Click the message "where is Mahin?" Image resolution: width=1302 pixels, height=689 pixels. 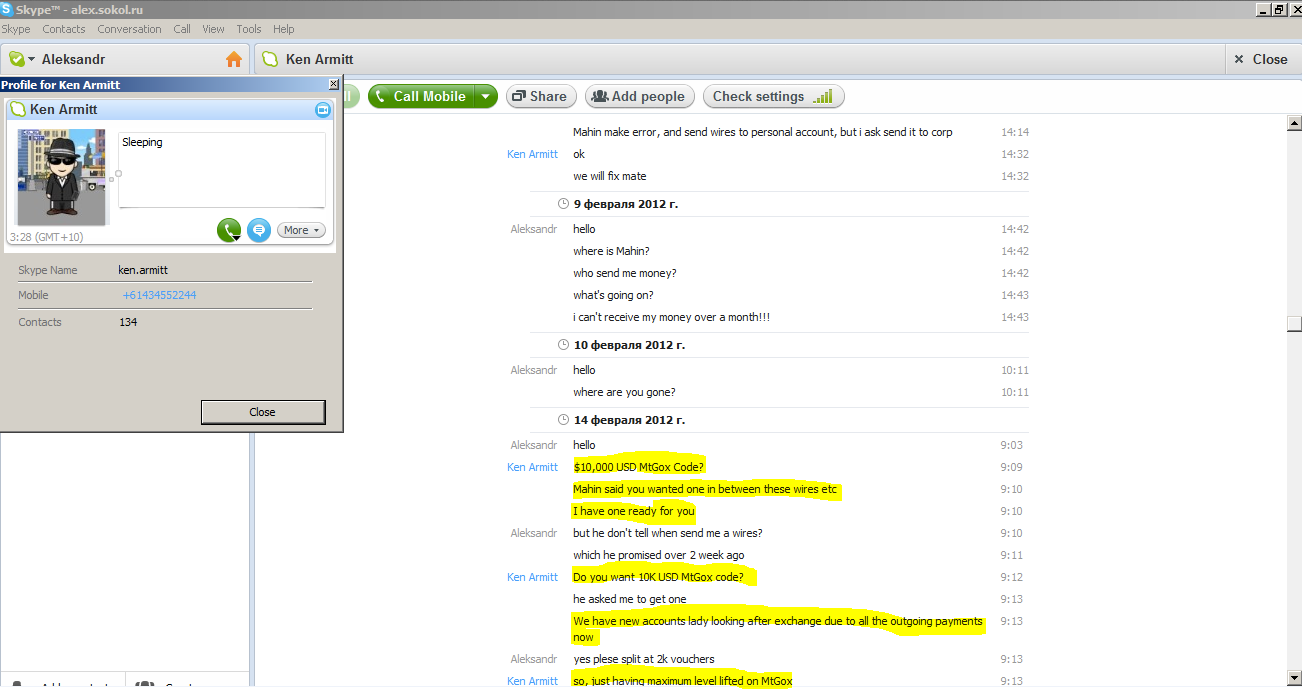pos(611,251)
